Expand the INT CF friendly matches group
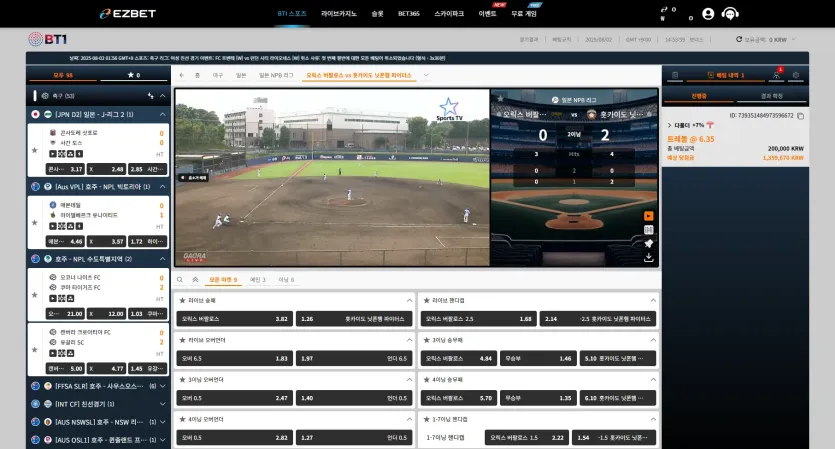835x449 pixels. pyautogui.click(x=162, y=404)
